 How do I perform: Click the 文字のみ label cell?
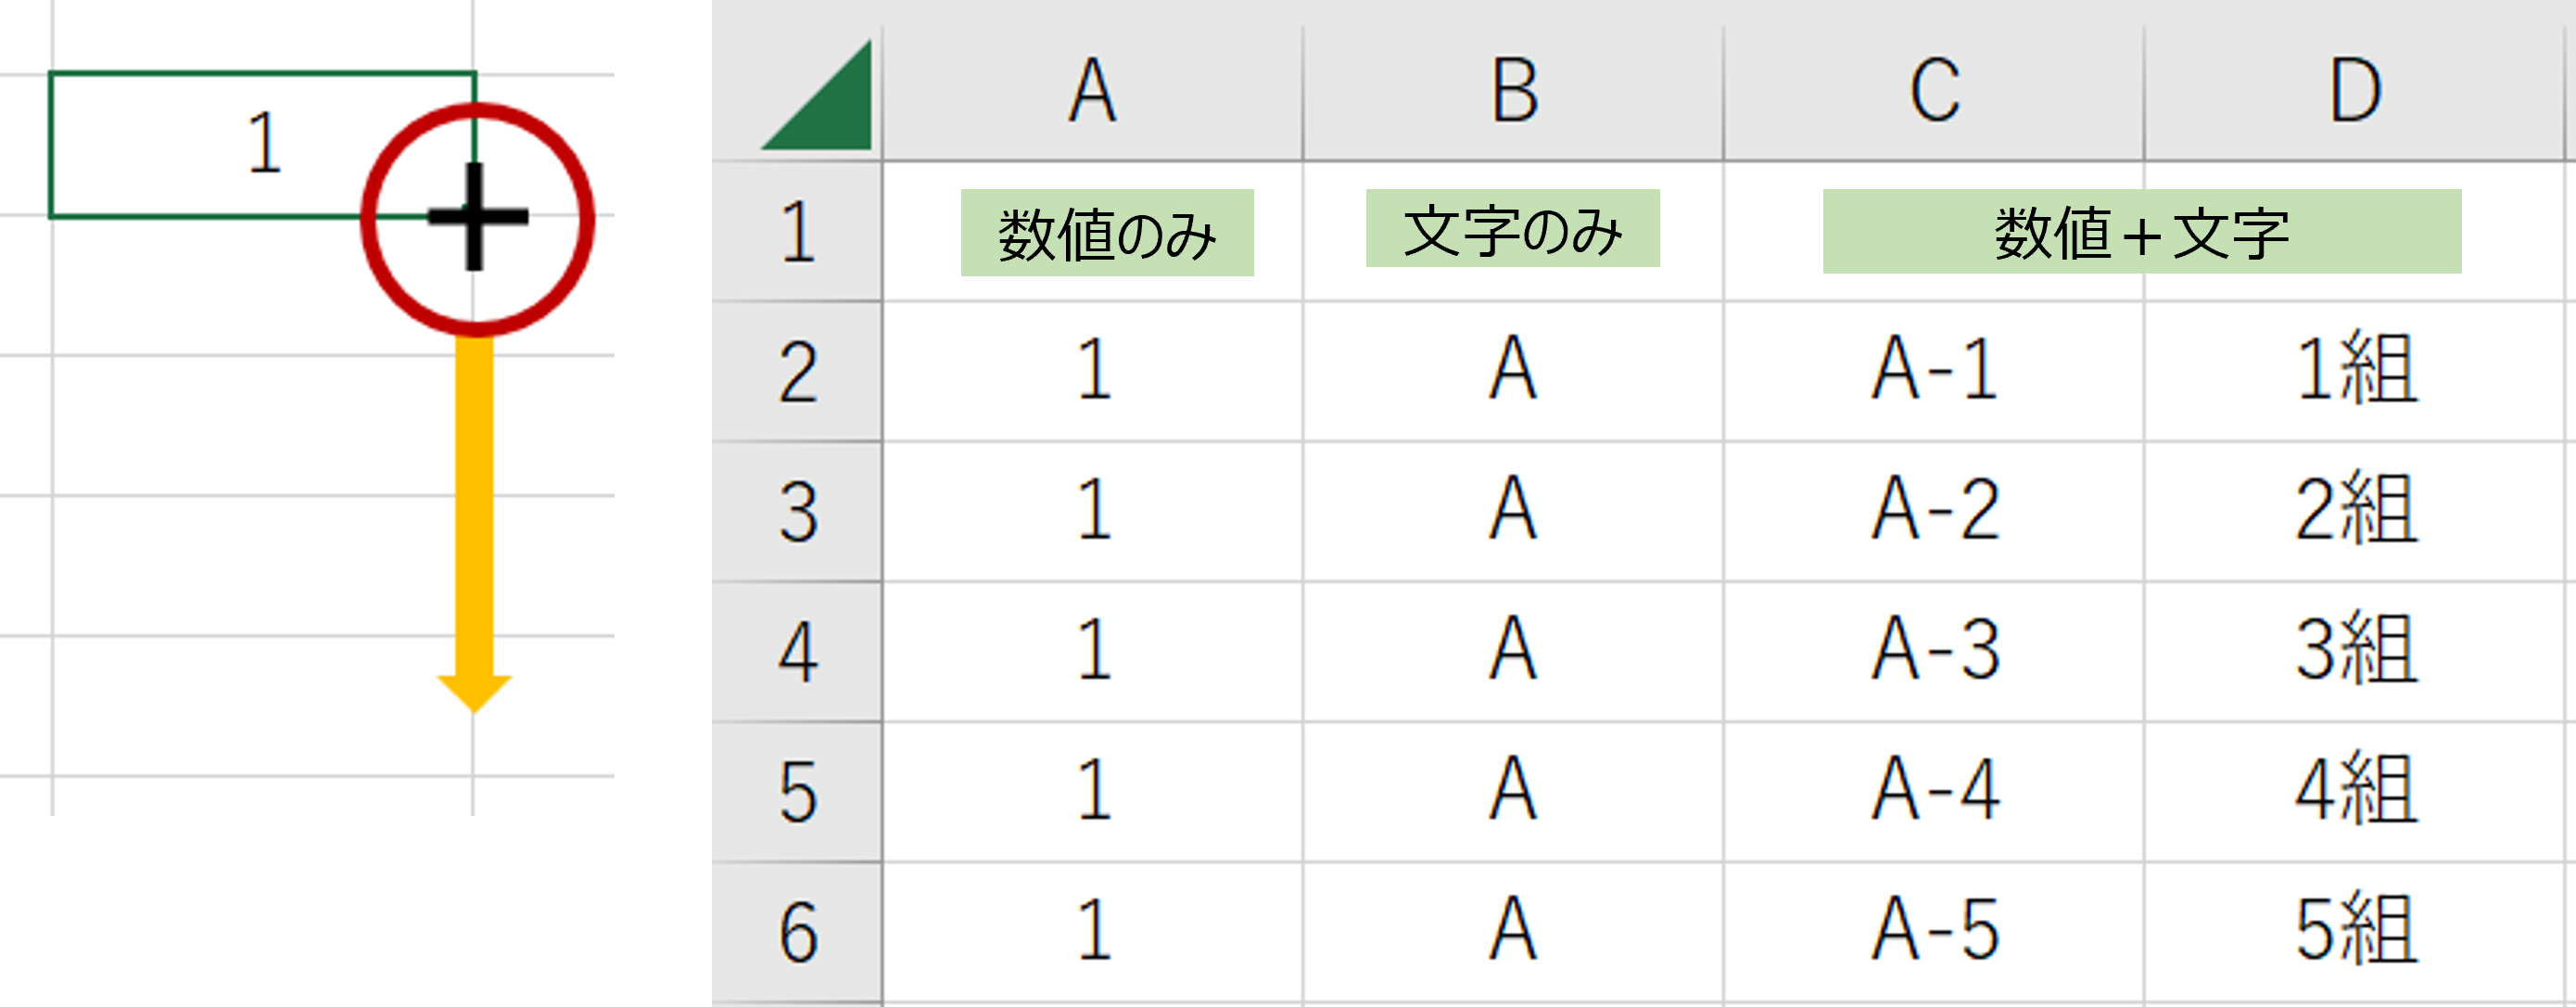coord(1513,229)
